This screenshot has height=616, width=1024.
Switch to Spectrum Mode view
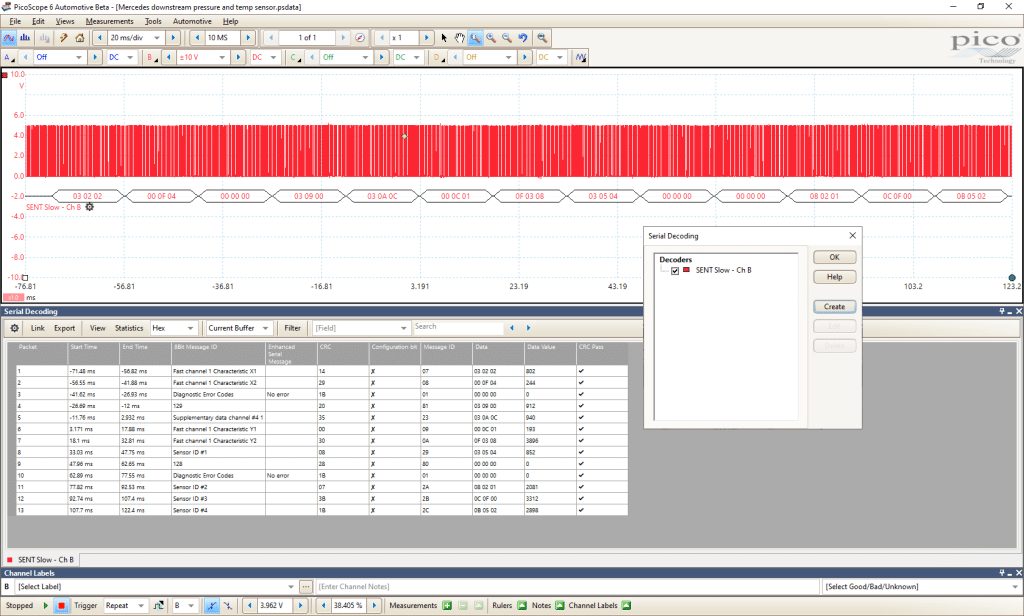click(x=25, y=38)
